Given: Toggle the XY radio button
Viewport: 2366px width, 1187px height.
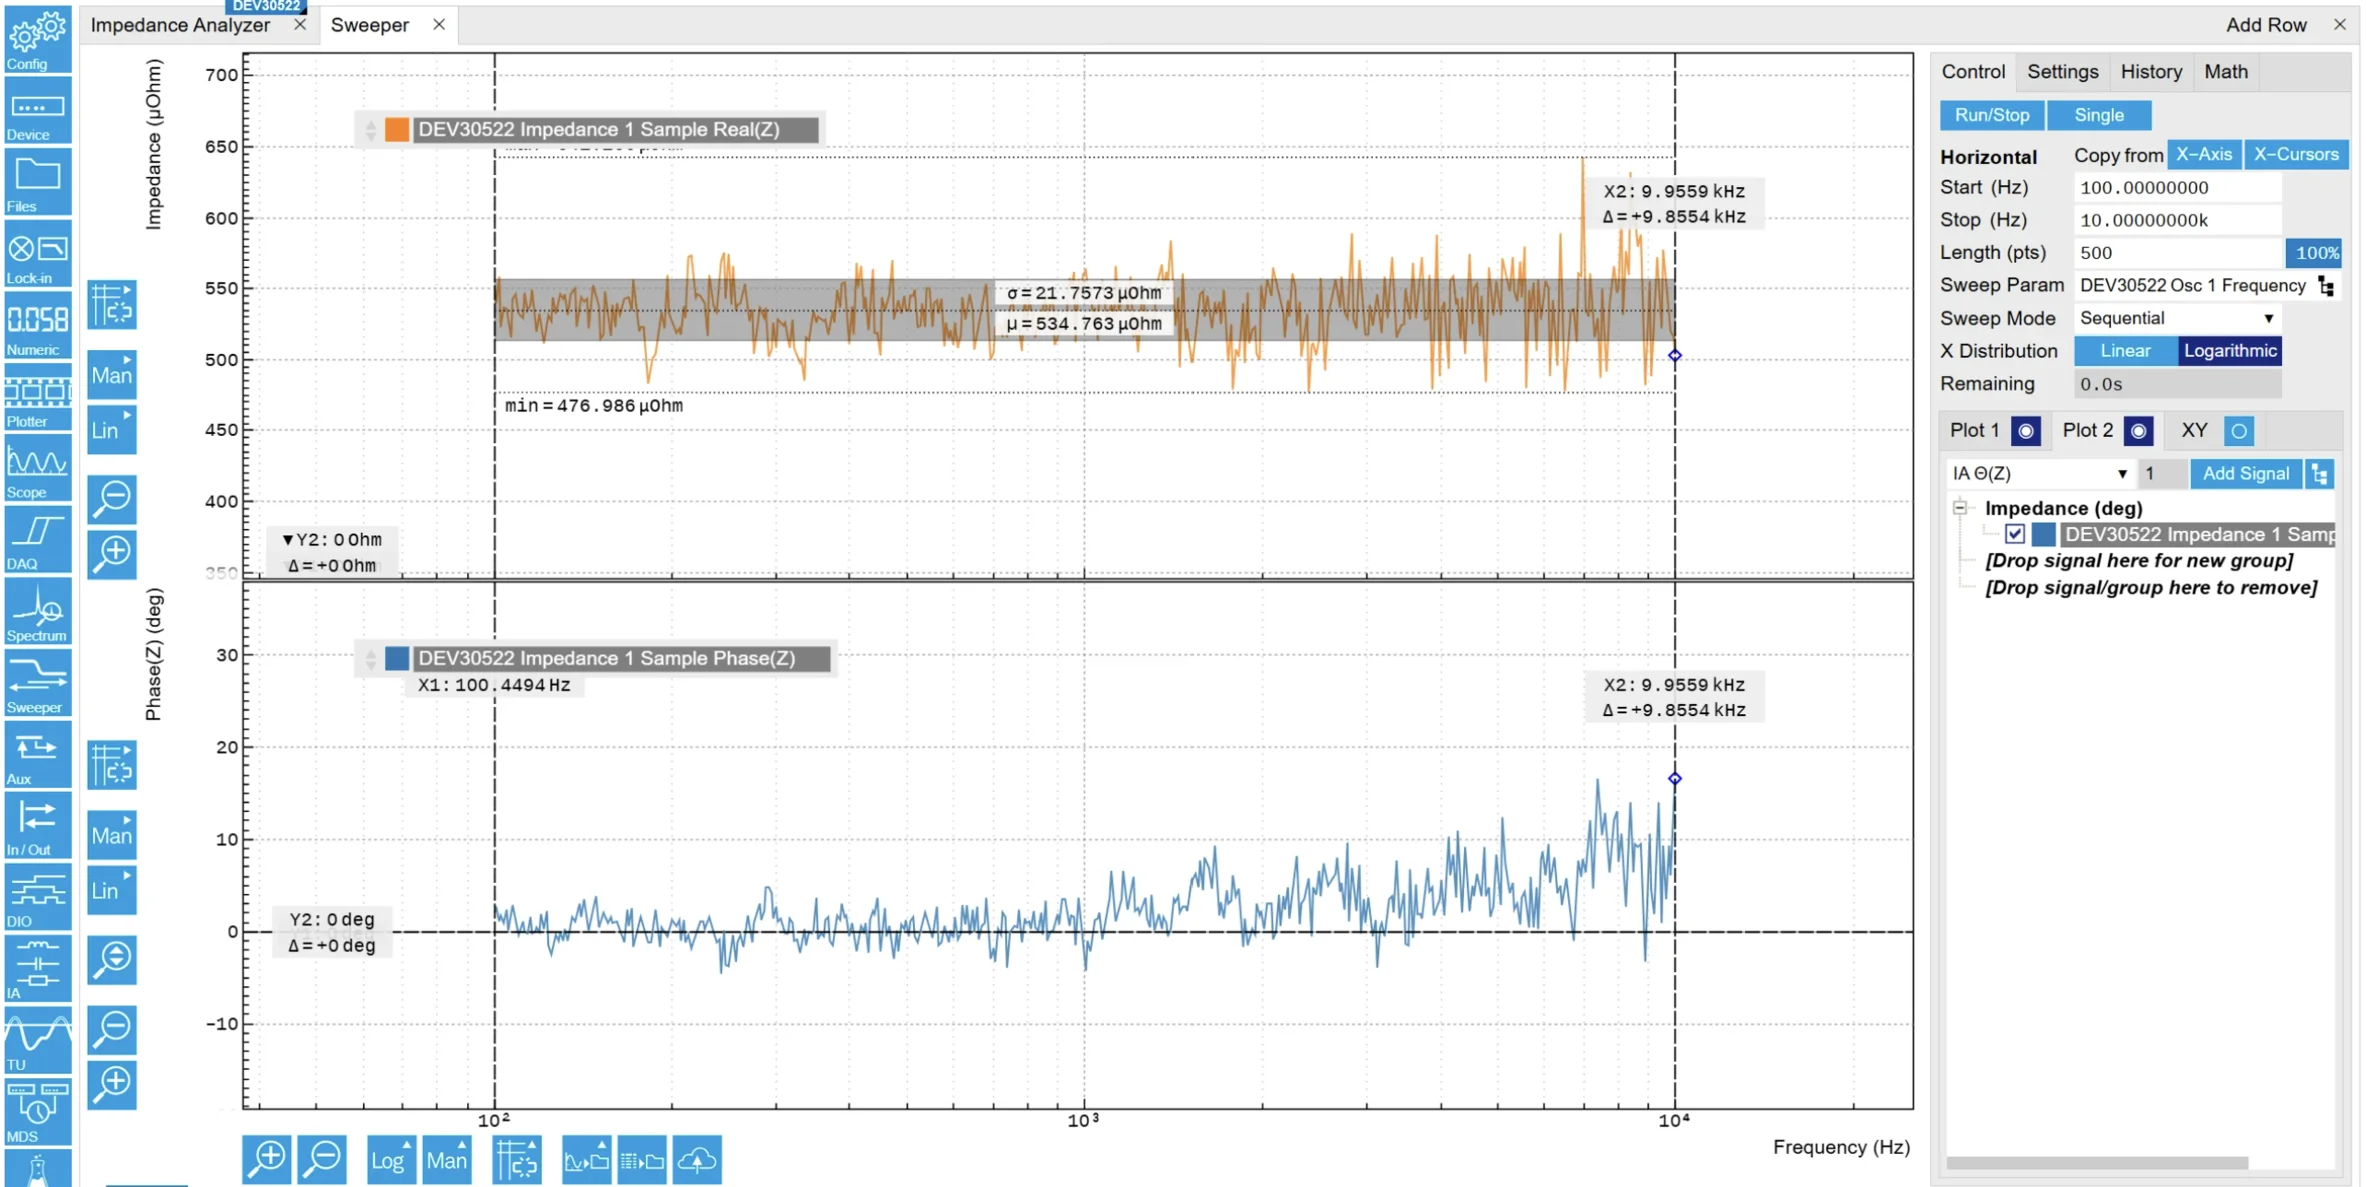Looking at the screenshot, I should pos(2239,431).
